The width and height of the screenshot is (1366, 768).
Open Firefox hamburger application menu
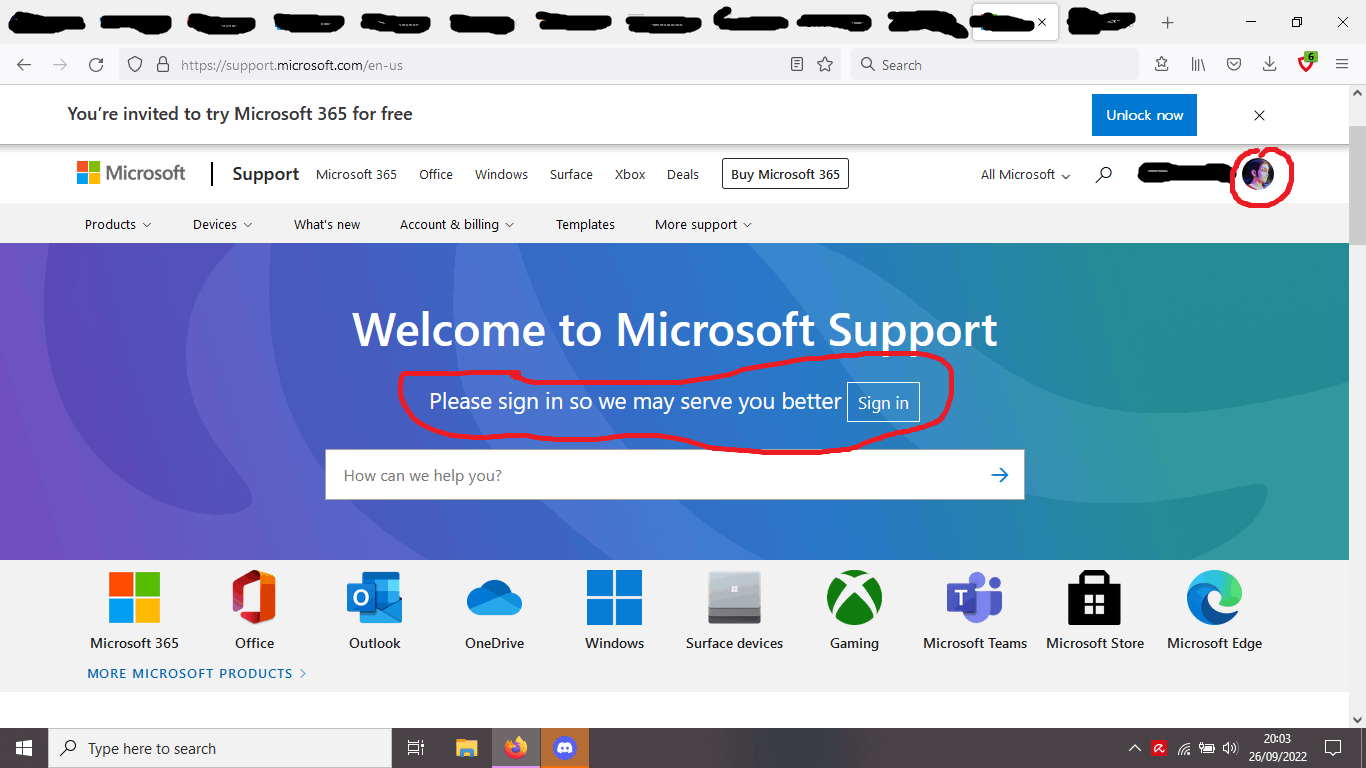coord(1342,65)
